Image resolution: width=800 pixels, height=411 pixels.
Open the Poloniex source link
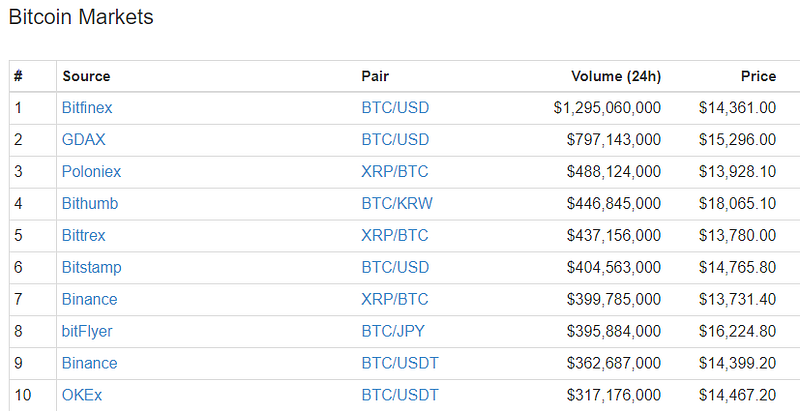tap(91, 171)
